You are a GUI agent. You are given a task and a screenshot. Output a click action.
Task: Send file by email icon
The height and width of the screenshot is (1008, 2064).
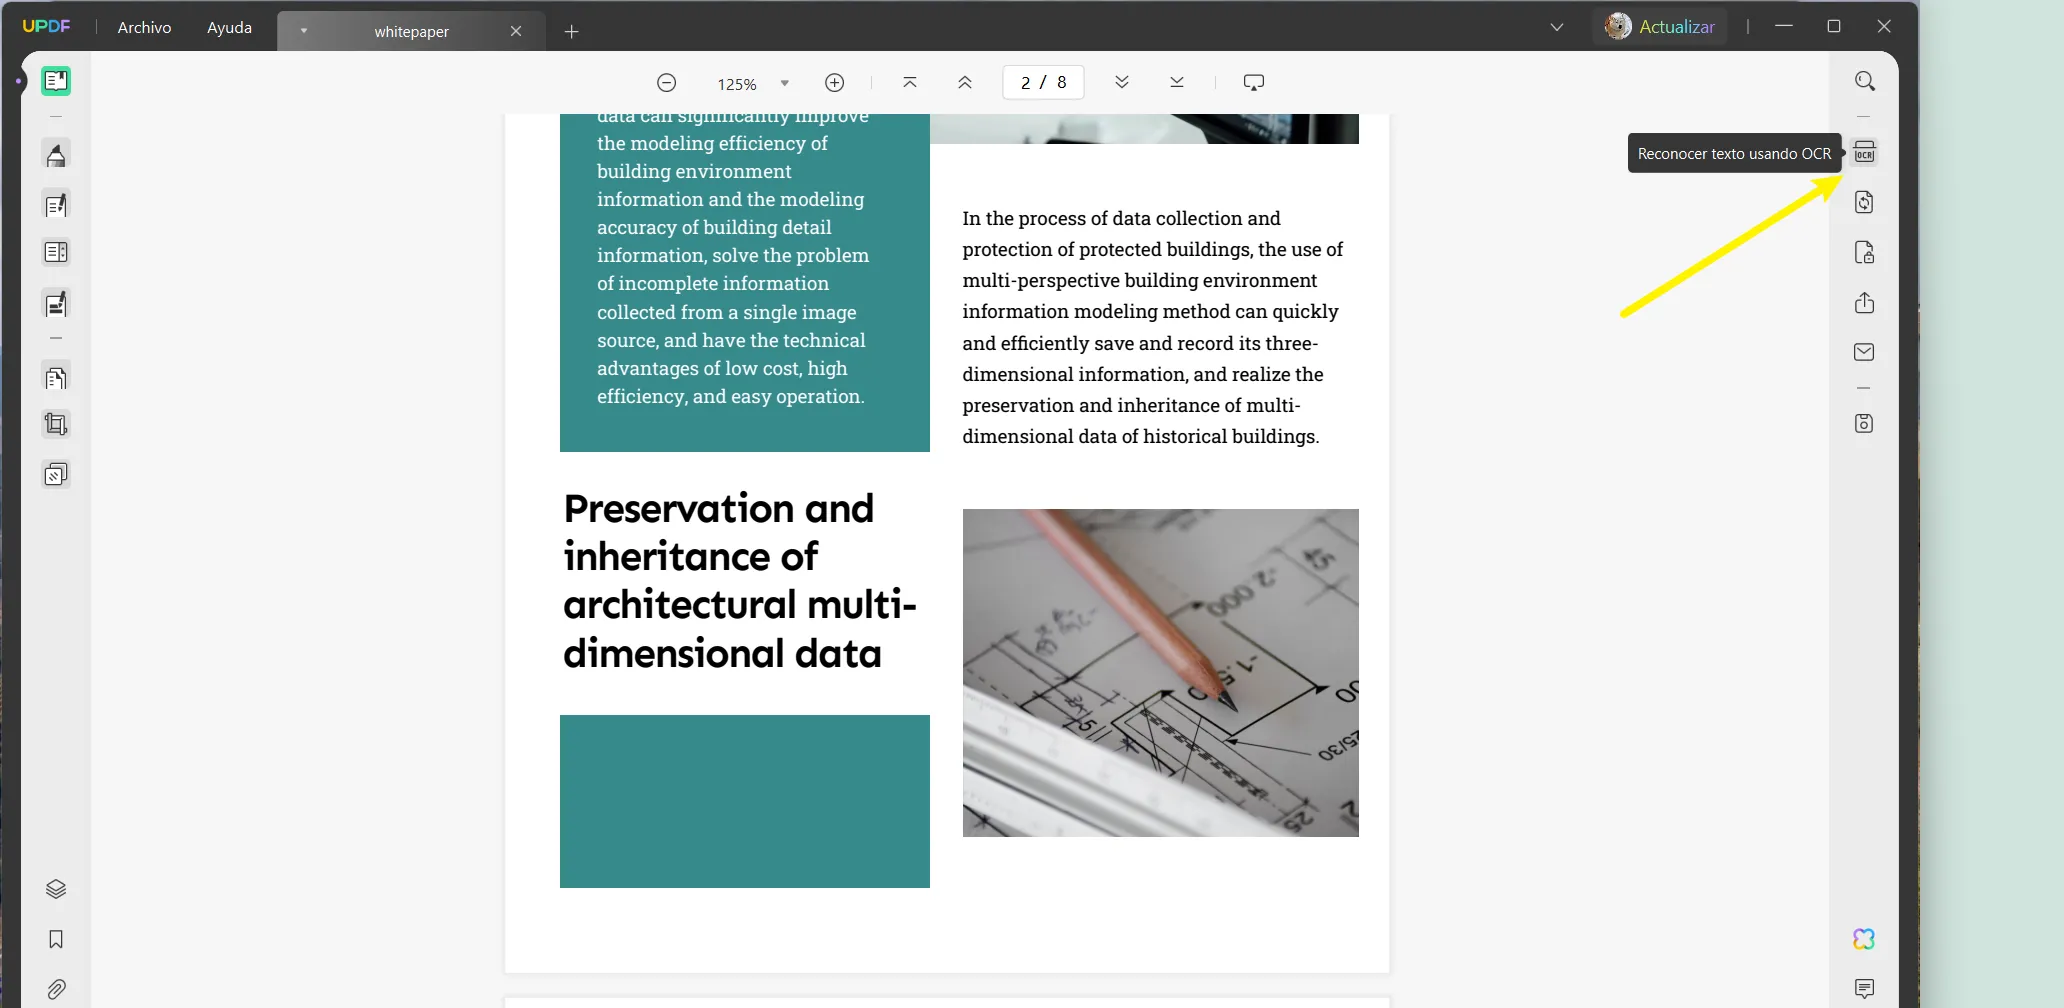1865,352
